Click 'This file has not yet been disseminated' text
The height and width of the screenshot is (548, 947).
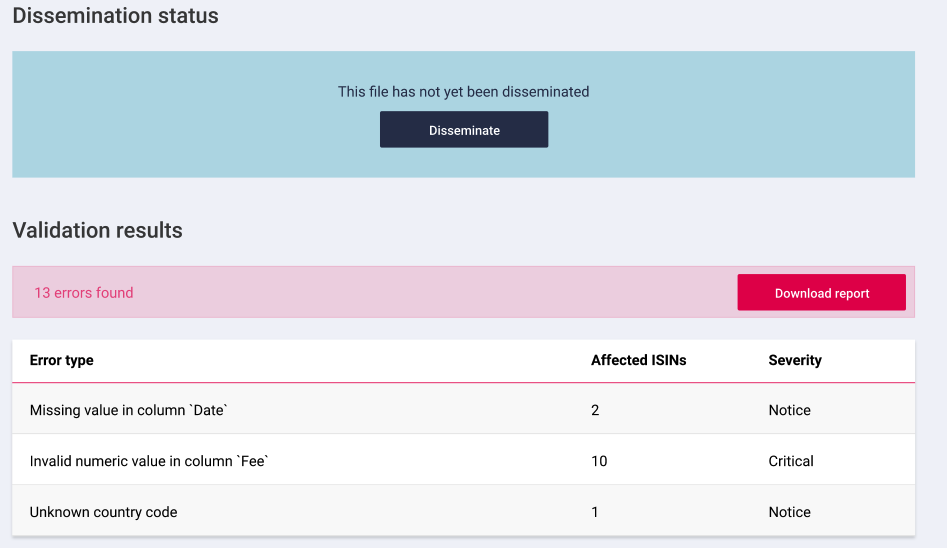pyautogui.click(x=463, y=92)
